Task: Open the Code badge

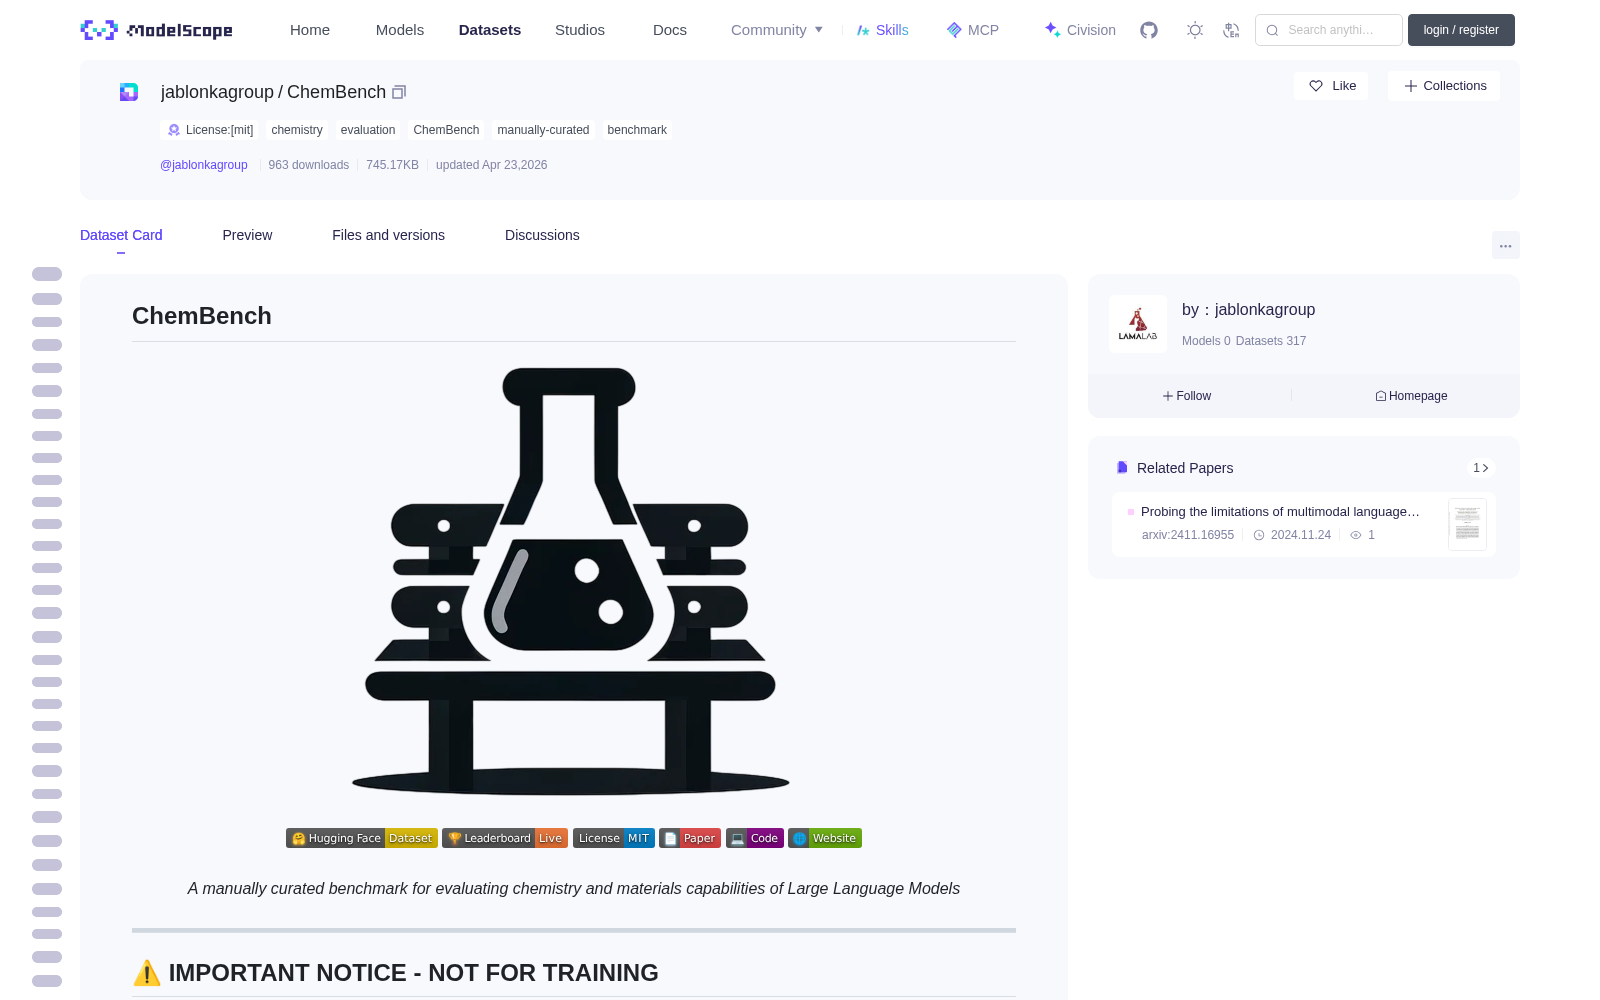Action: pos(755,838)
